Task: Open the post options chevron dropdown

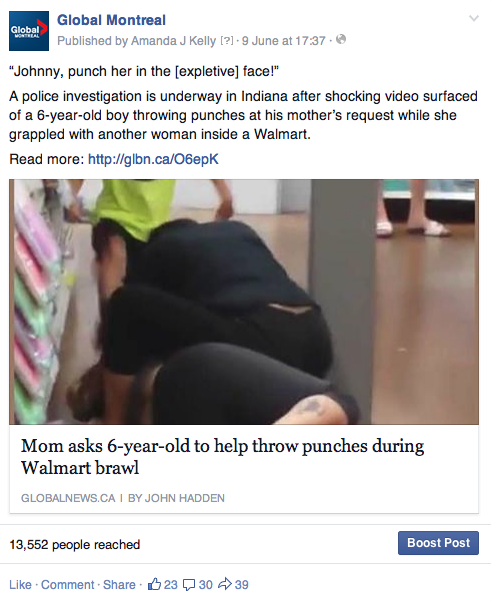Action: (474, 18)
